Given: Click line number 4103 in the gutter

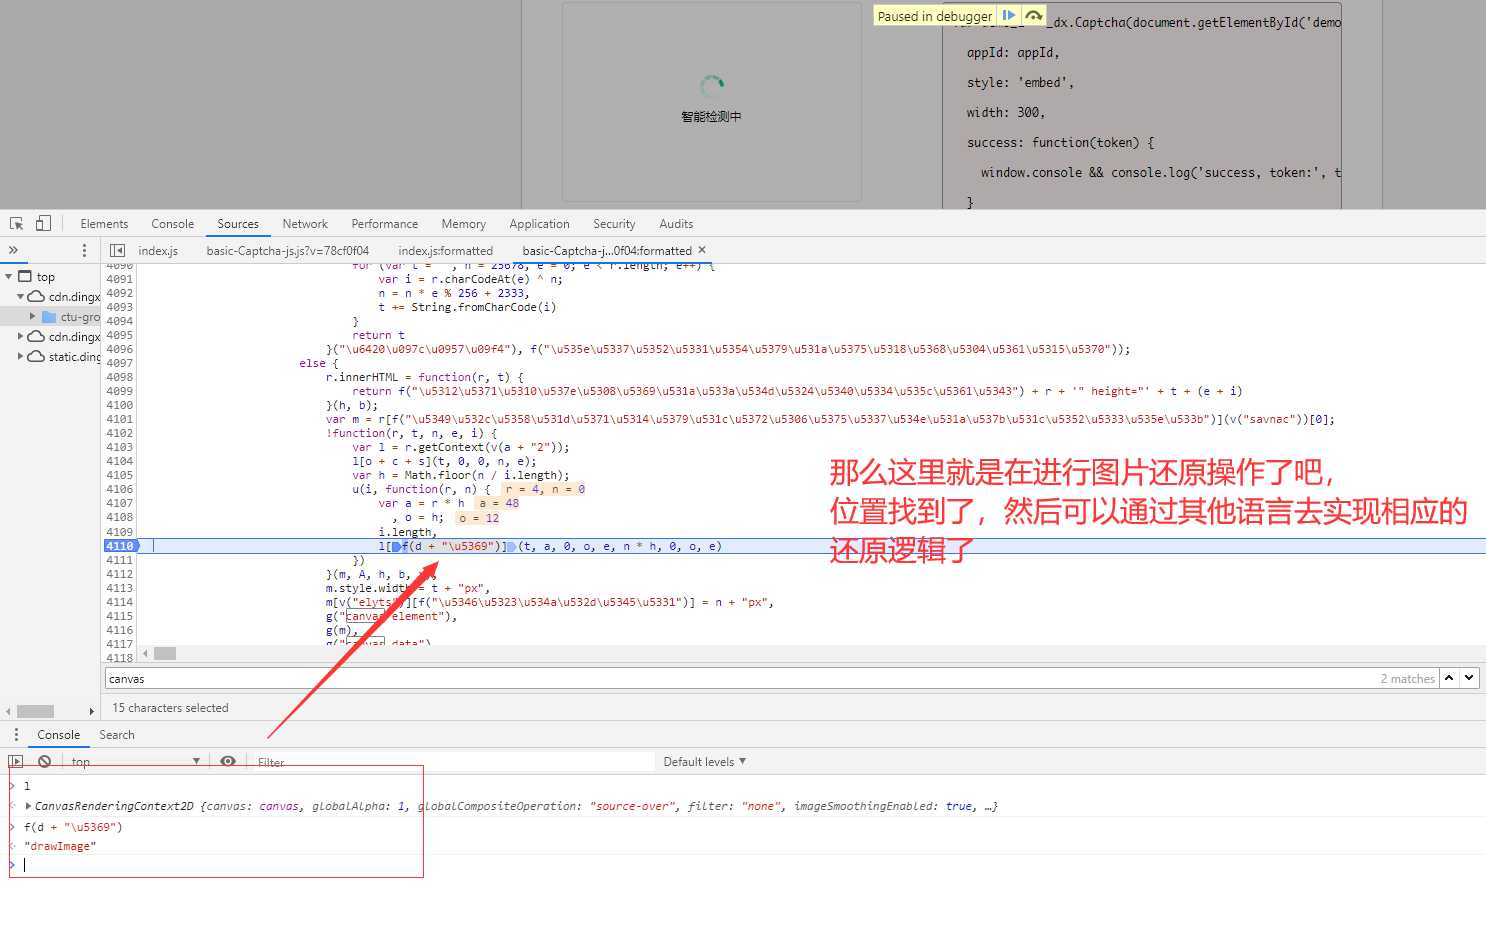Looking at the screenshot, I should click(x=120, y=447).
